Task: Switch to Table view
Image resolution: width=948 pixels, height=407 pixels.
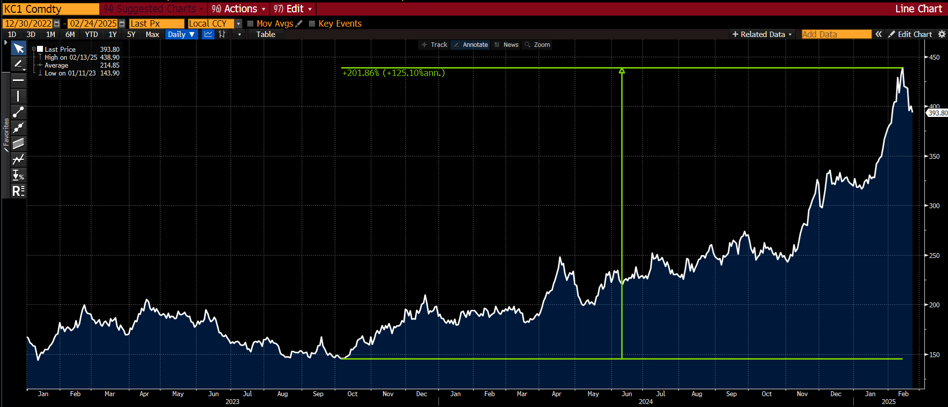Action: (265, 34)
